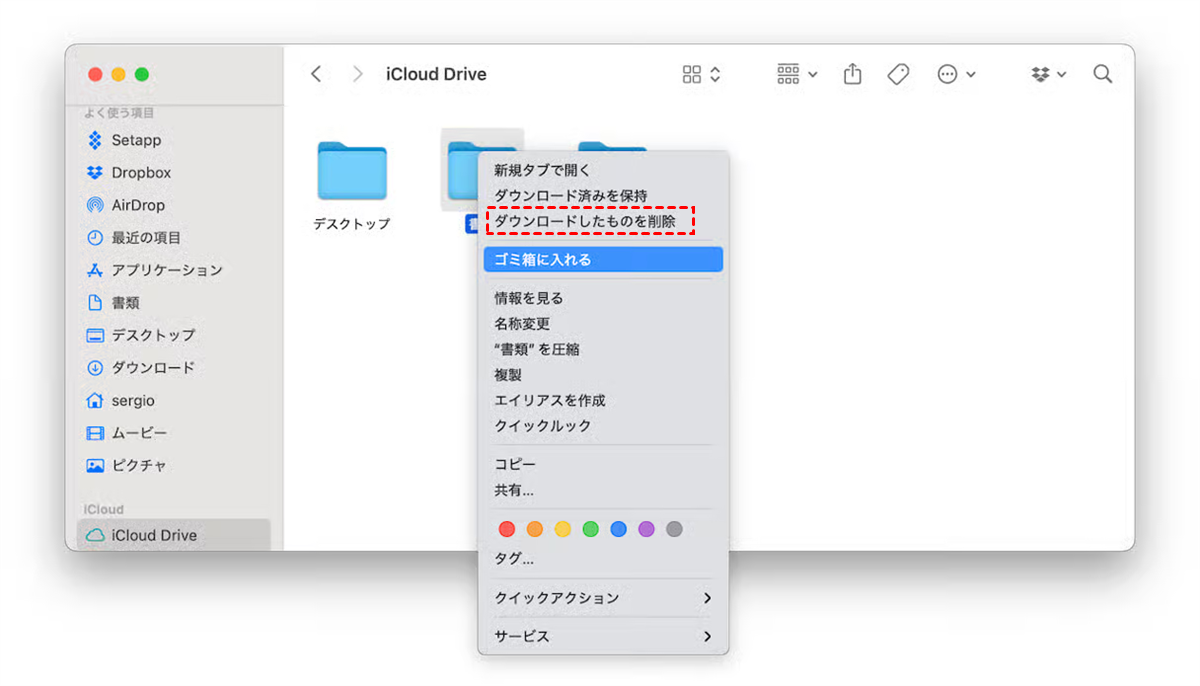Expand the クイックアクション submenu
The image size is (1200, 686).
pos(603,598)
